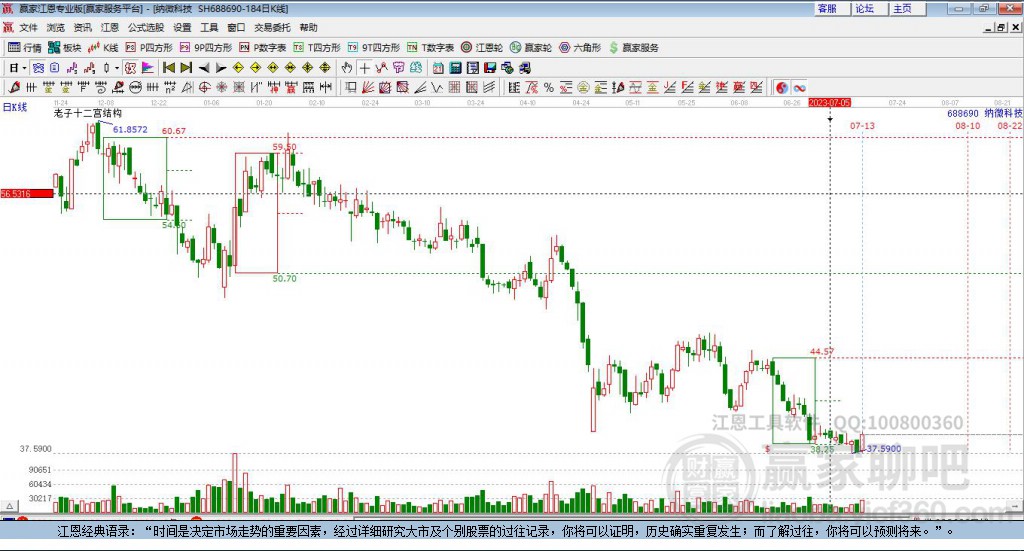Step the chart right with the black arrow
This screenshot has height=551, width=1024.
(221, 68)
